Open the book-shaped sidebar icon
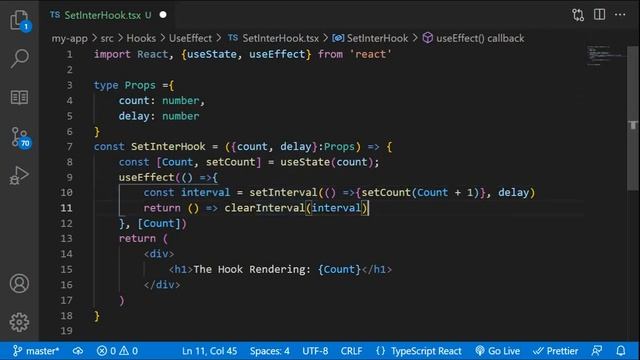This screenshot has width=640, height=360. coord(19,98)
